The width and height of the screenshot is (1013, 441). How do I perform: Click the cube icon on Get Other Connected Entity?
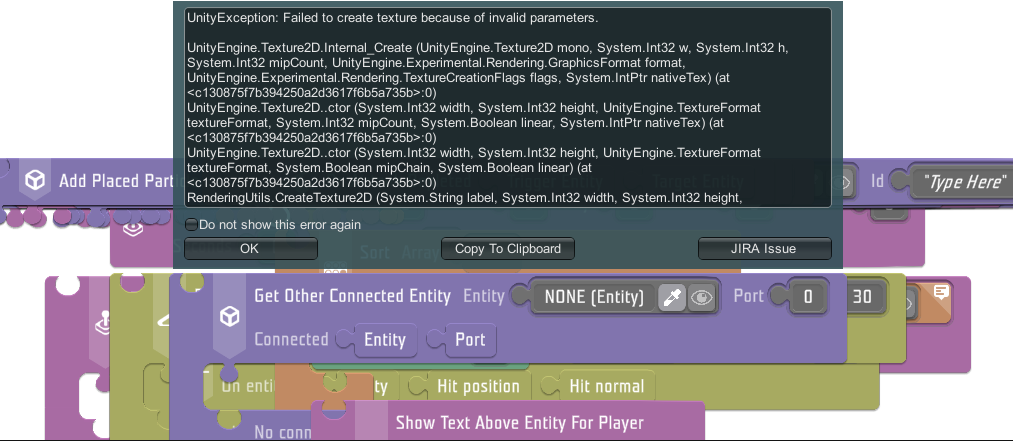(x=230, y=317)
